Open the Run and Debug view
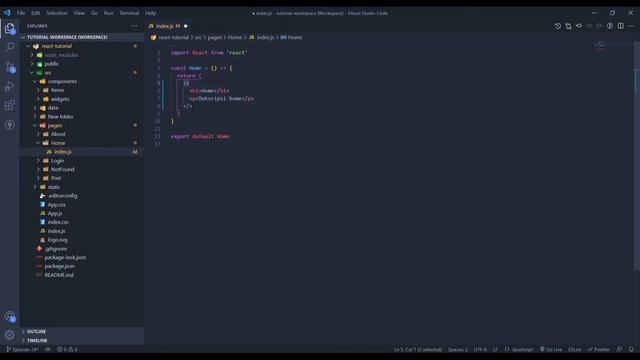Screen dimensions: 640x360 coord(10,86)
